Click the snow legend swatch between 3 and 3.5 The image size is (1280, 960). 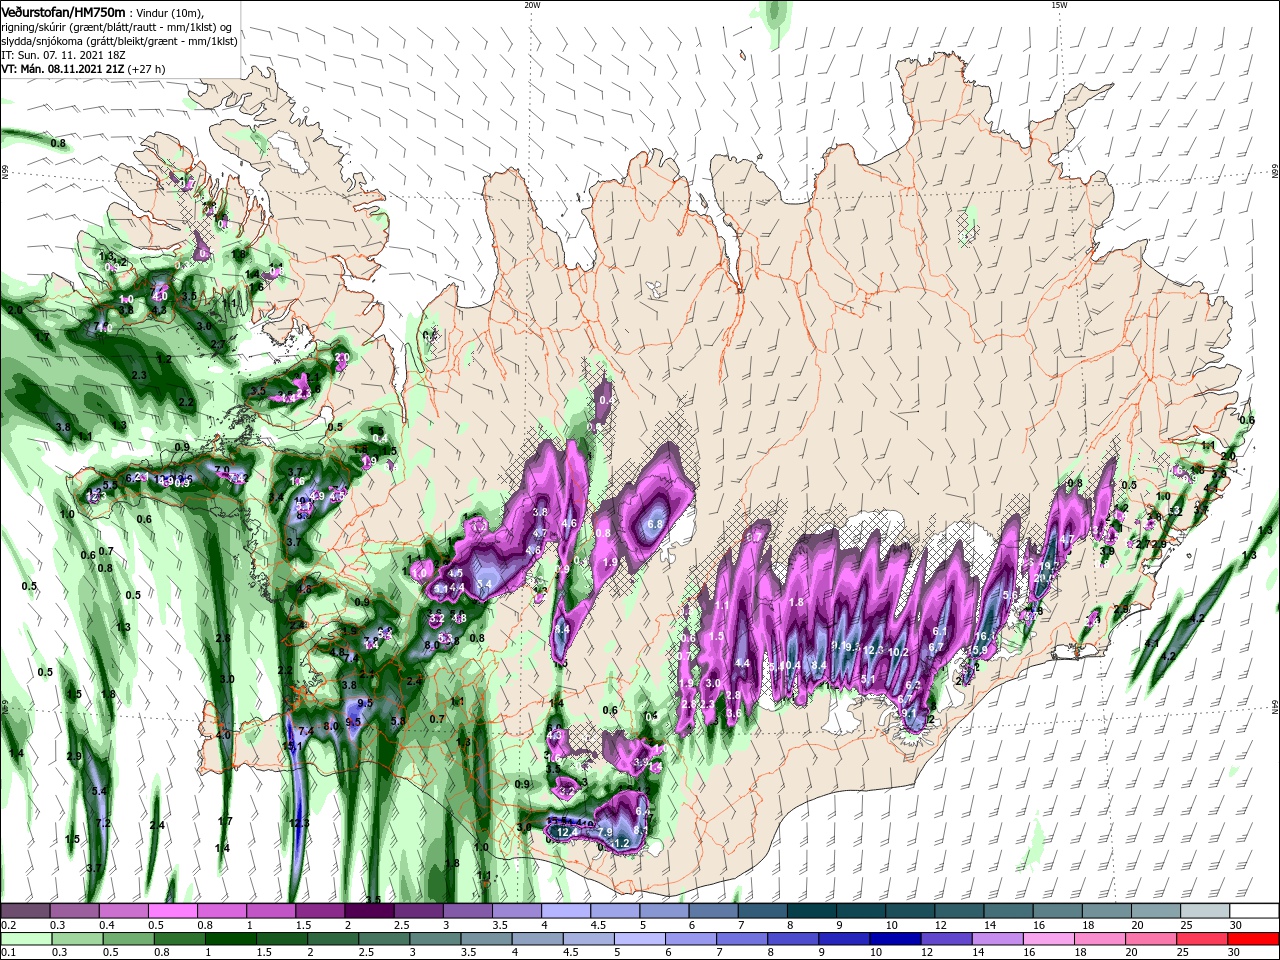pyautogui.click(x=466, y=911)
